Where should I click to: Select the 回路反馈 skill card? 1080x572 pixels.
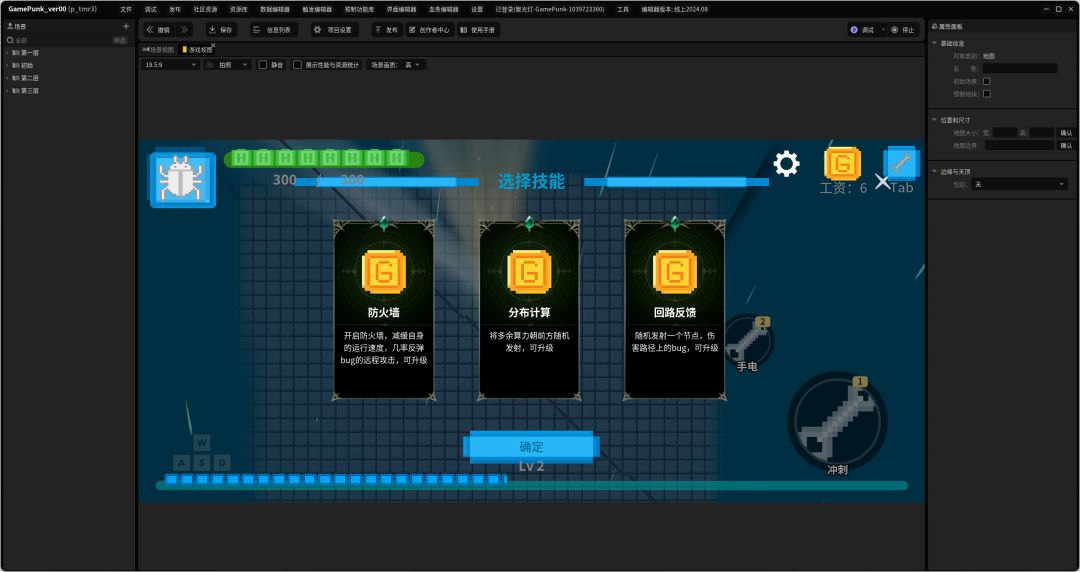click(x=674, y=309)
